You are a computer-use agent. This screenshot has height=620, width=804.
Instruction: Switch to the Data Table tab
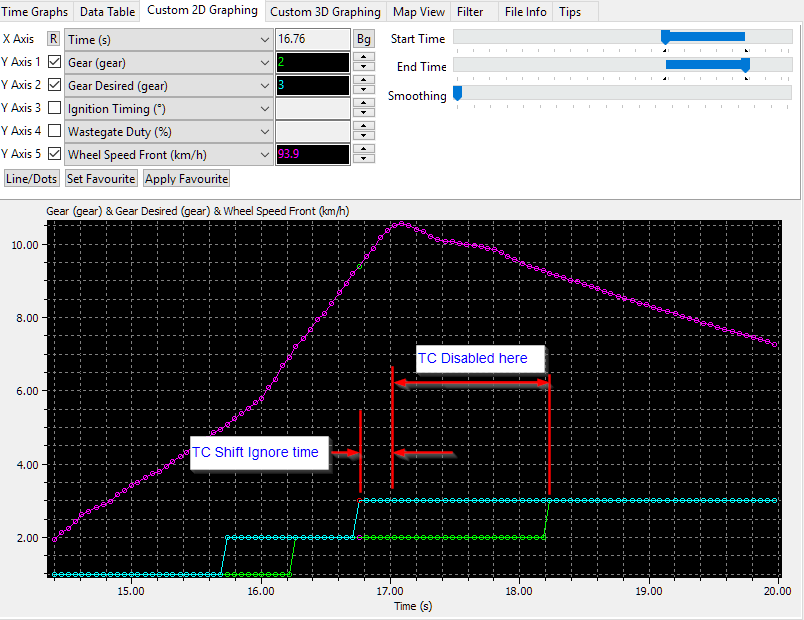tap(108, 12)
